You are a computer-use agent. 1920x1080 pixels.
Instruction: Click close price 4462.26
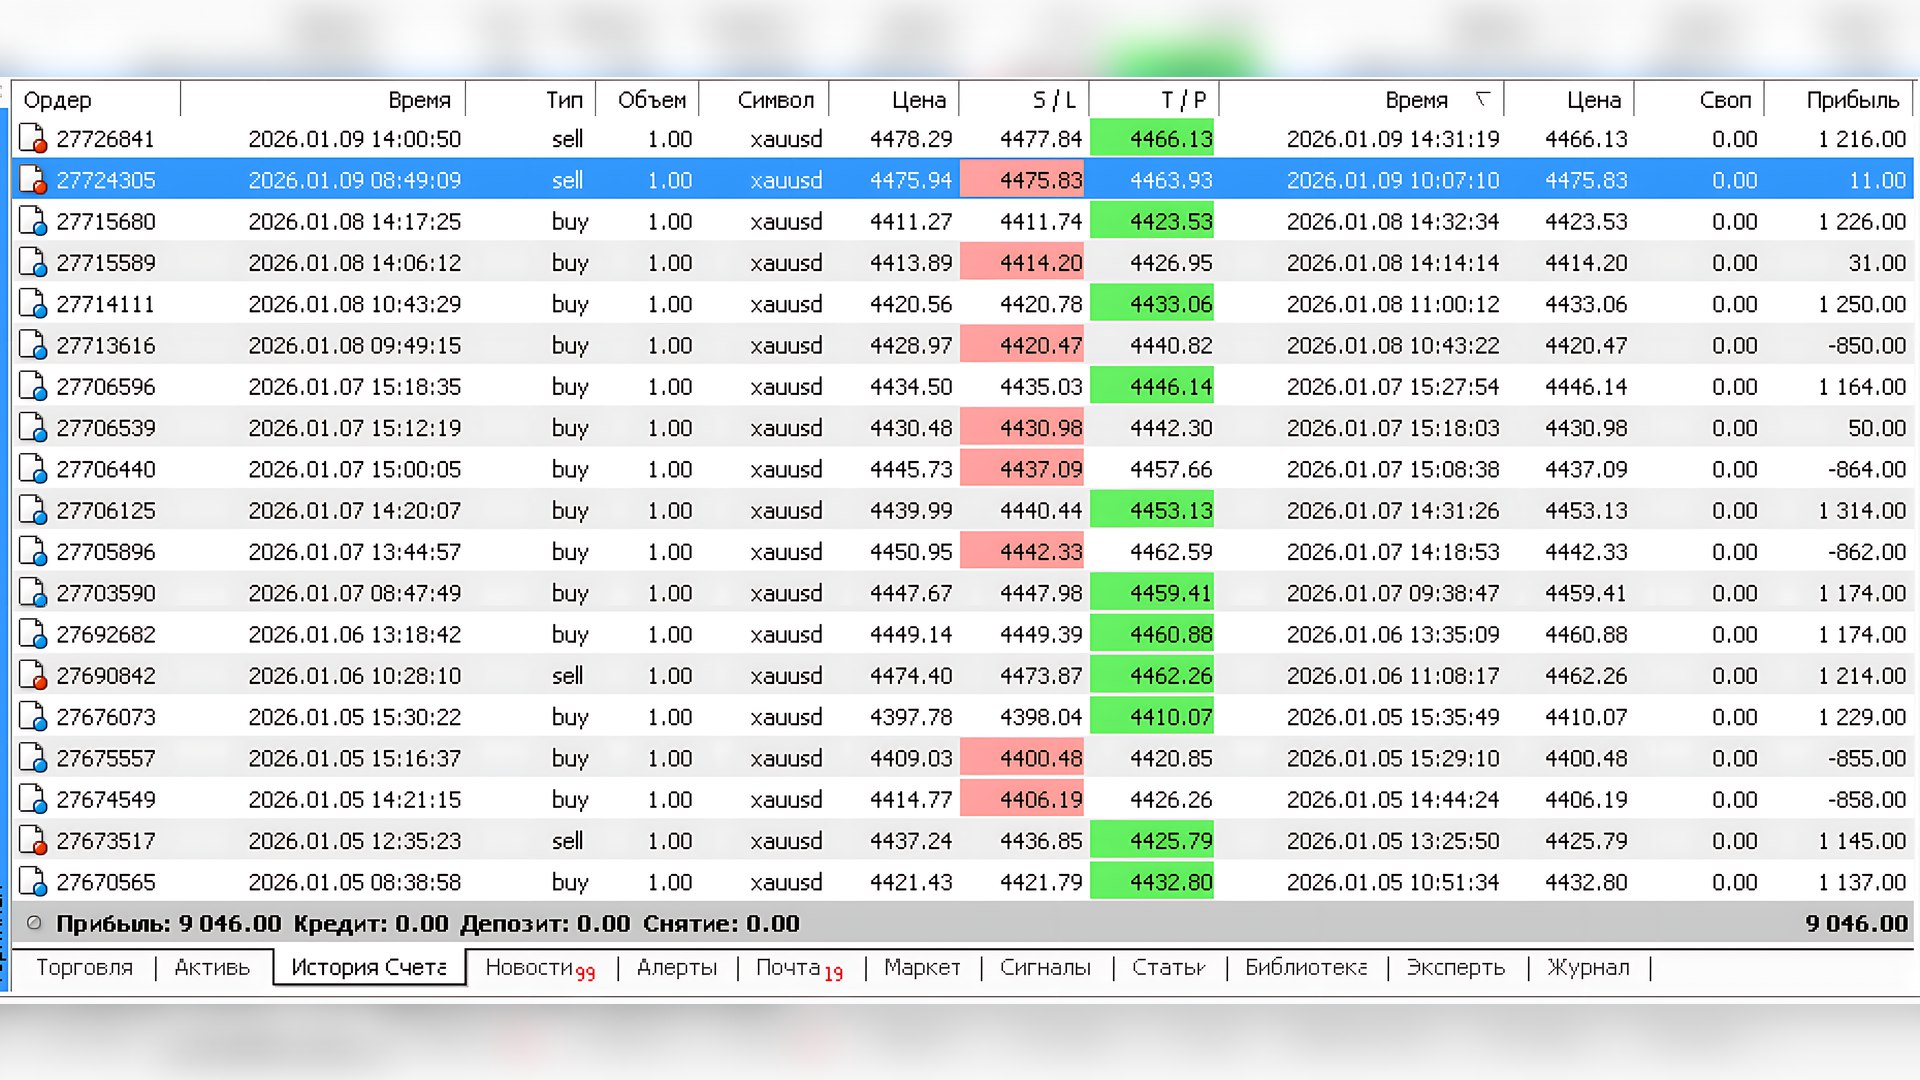coord(1586,675)
